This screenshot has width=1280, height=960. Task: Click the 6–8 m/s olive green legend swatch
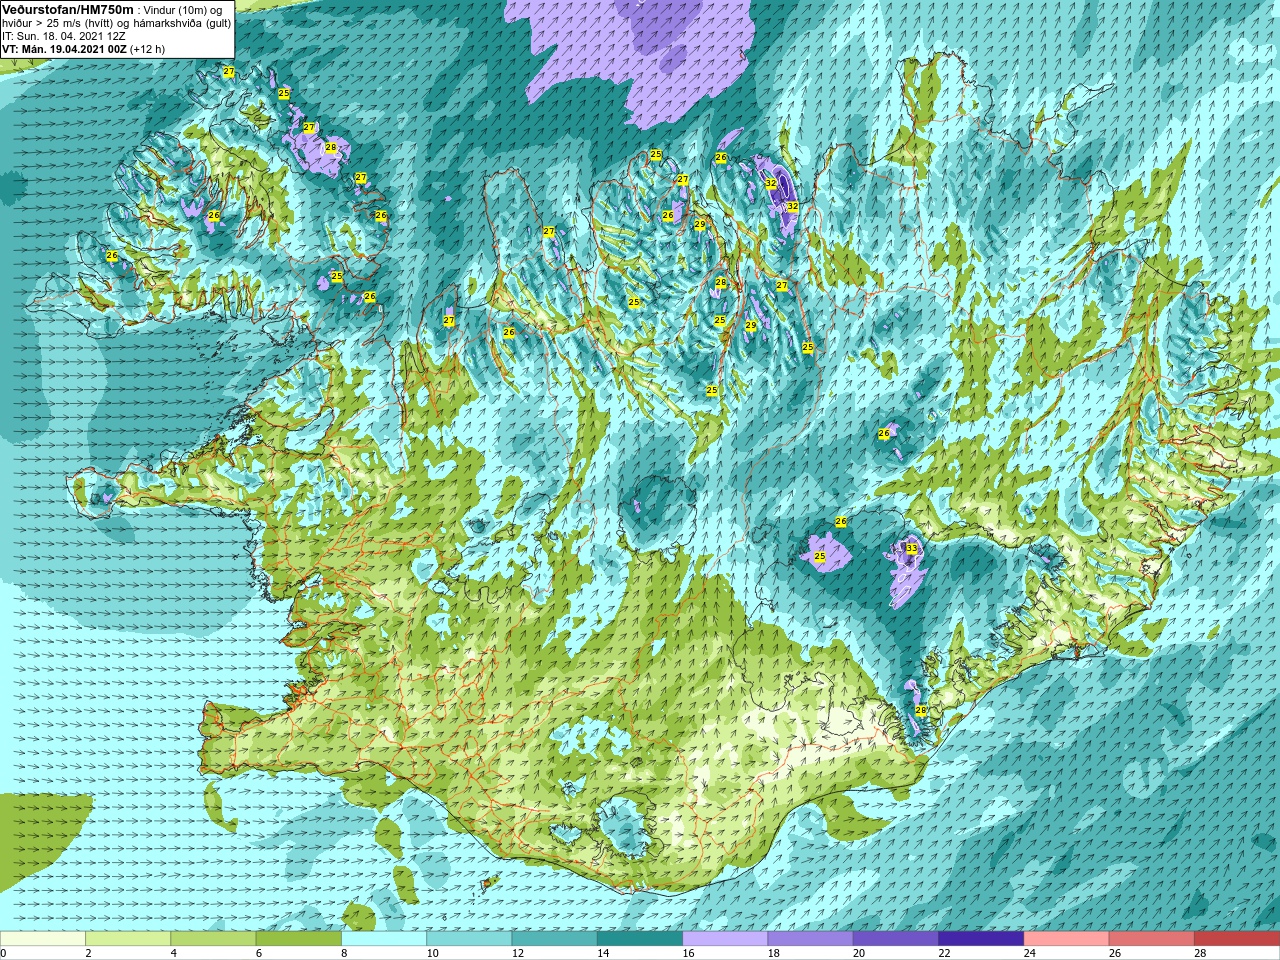point(299,939)
